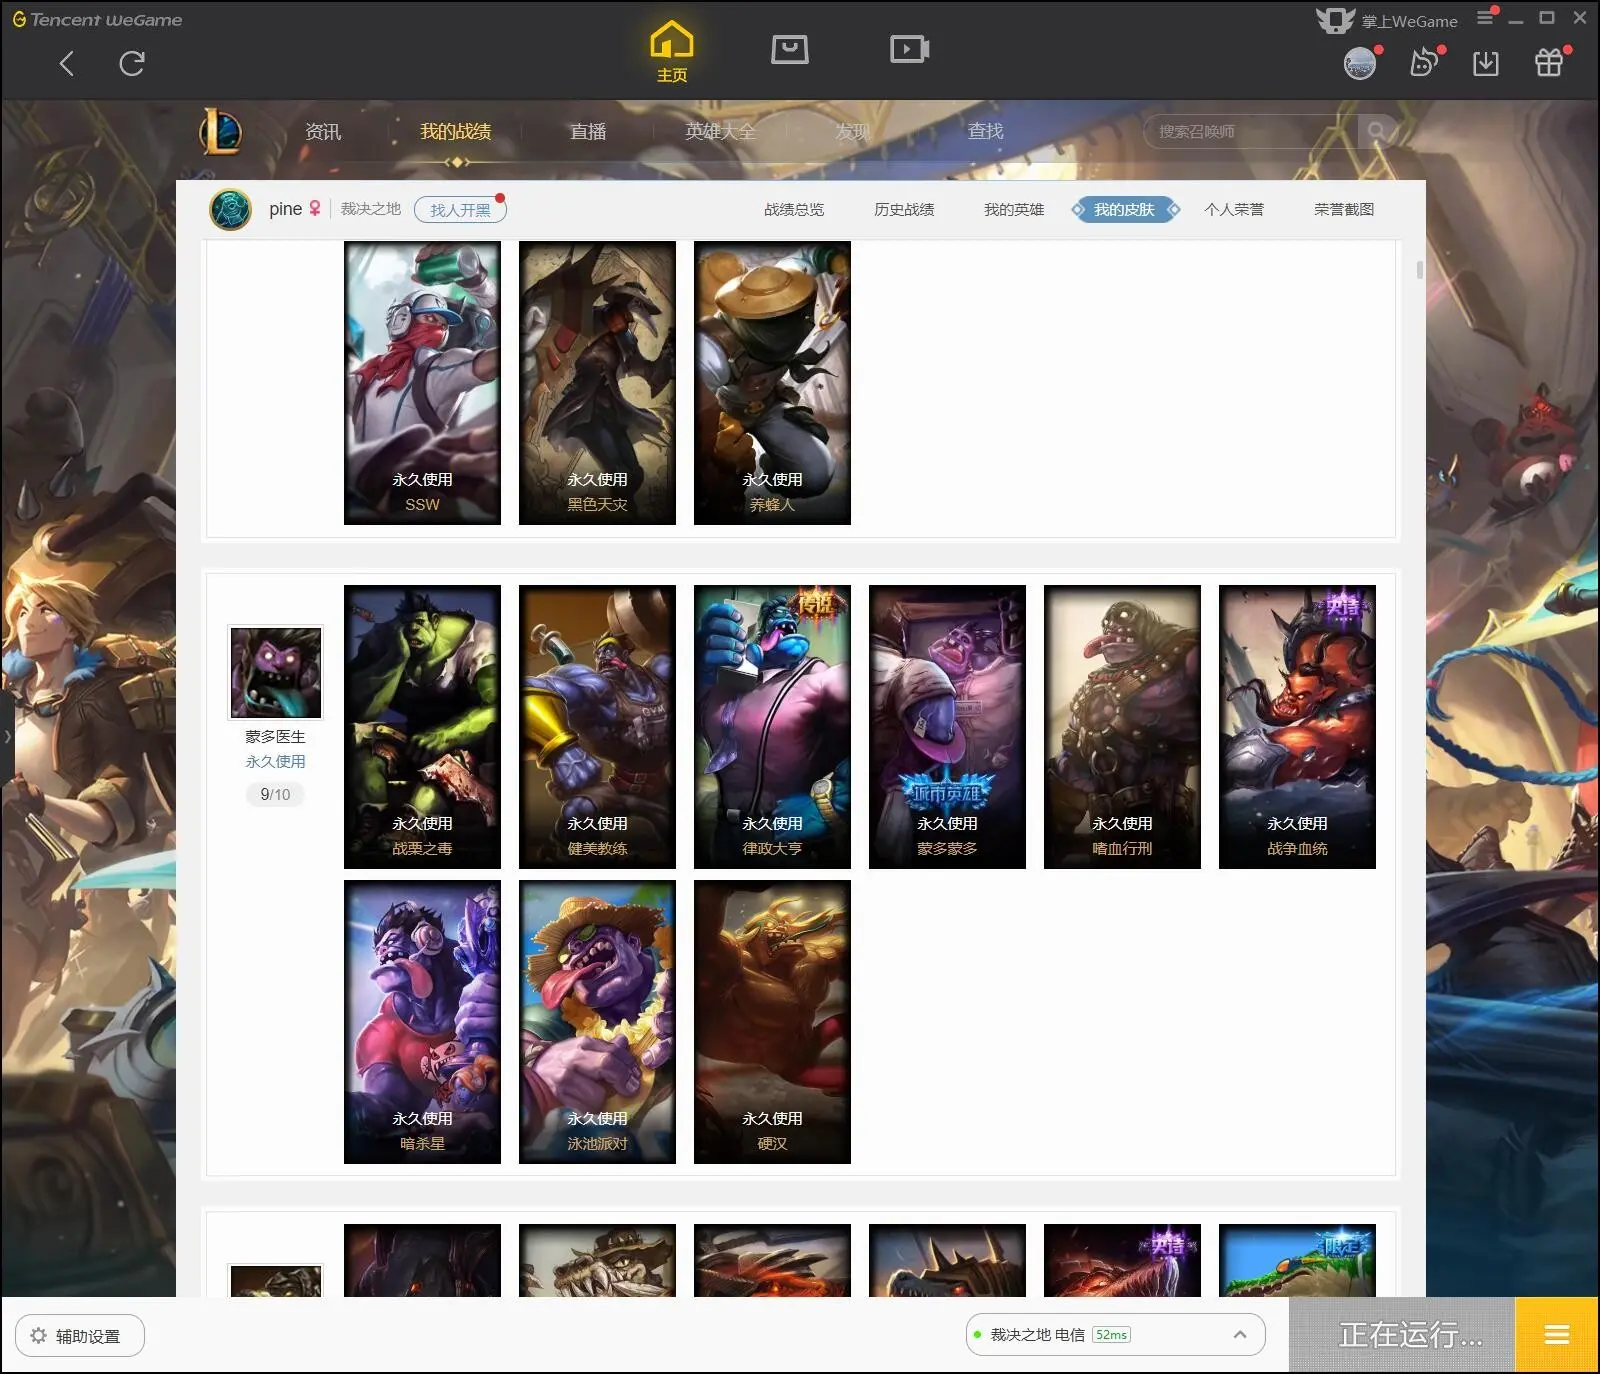
Task: Open the 律政大亨 skin card
Action: pyautogui.click(x=772, y=727)
